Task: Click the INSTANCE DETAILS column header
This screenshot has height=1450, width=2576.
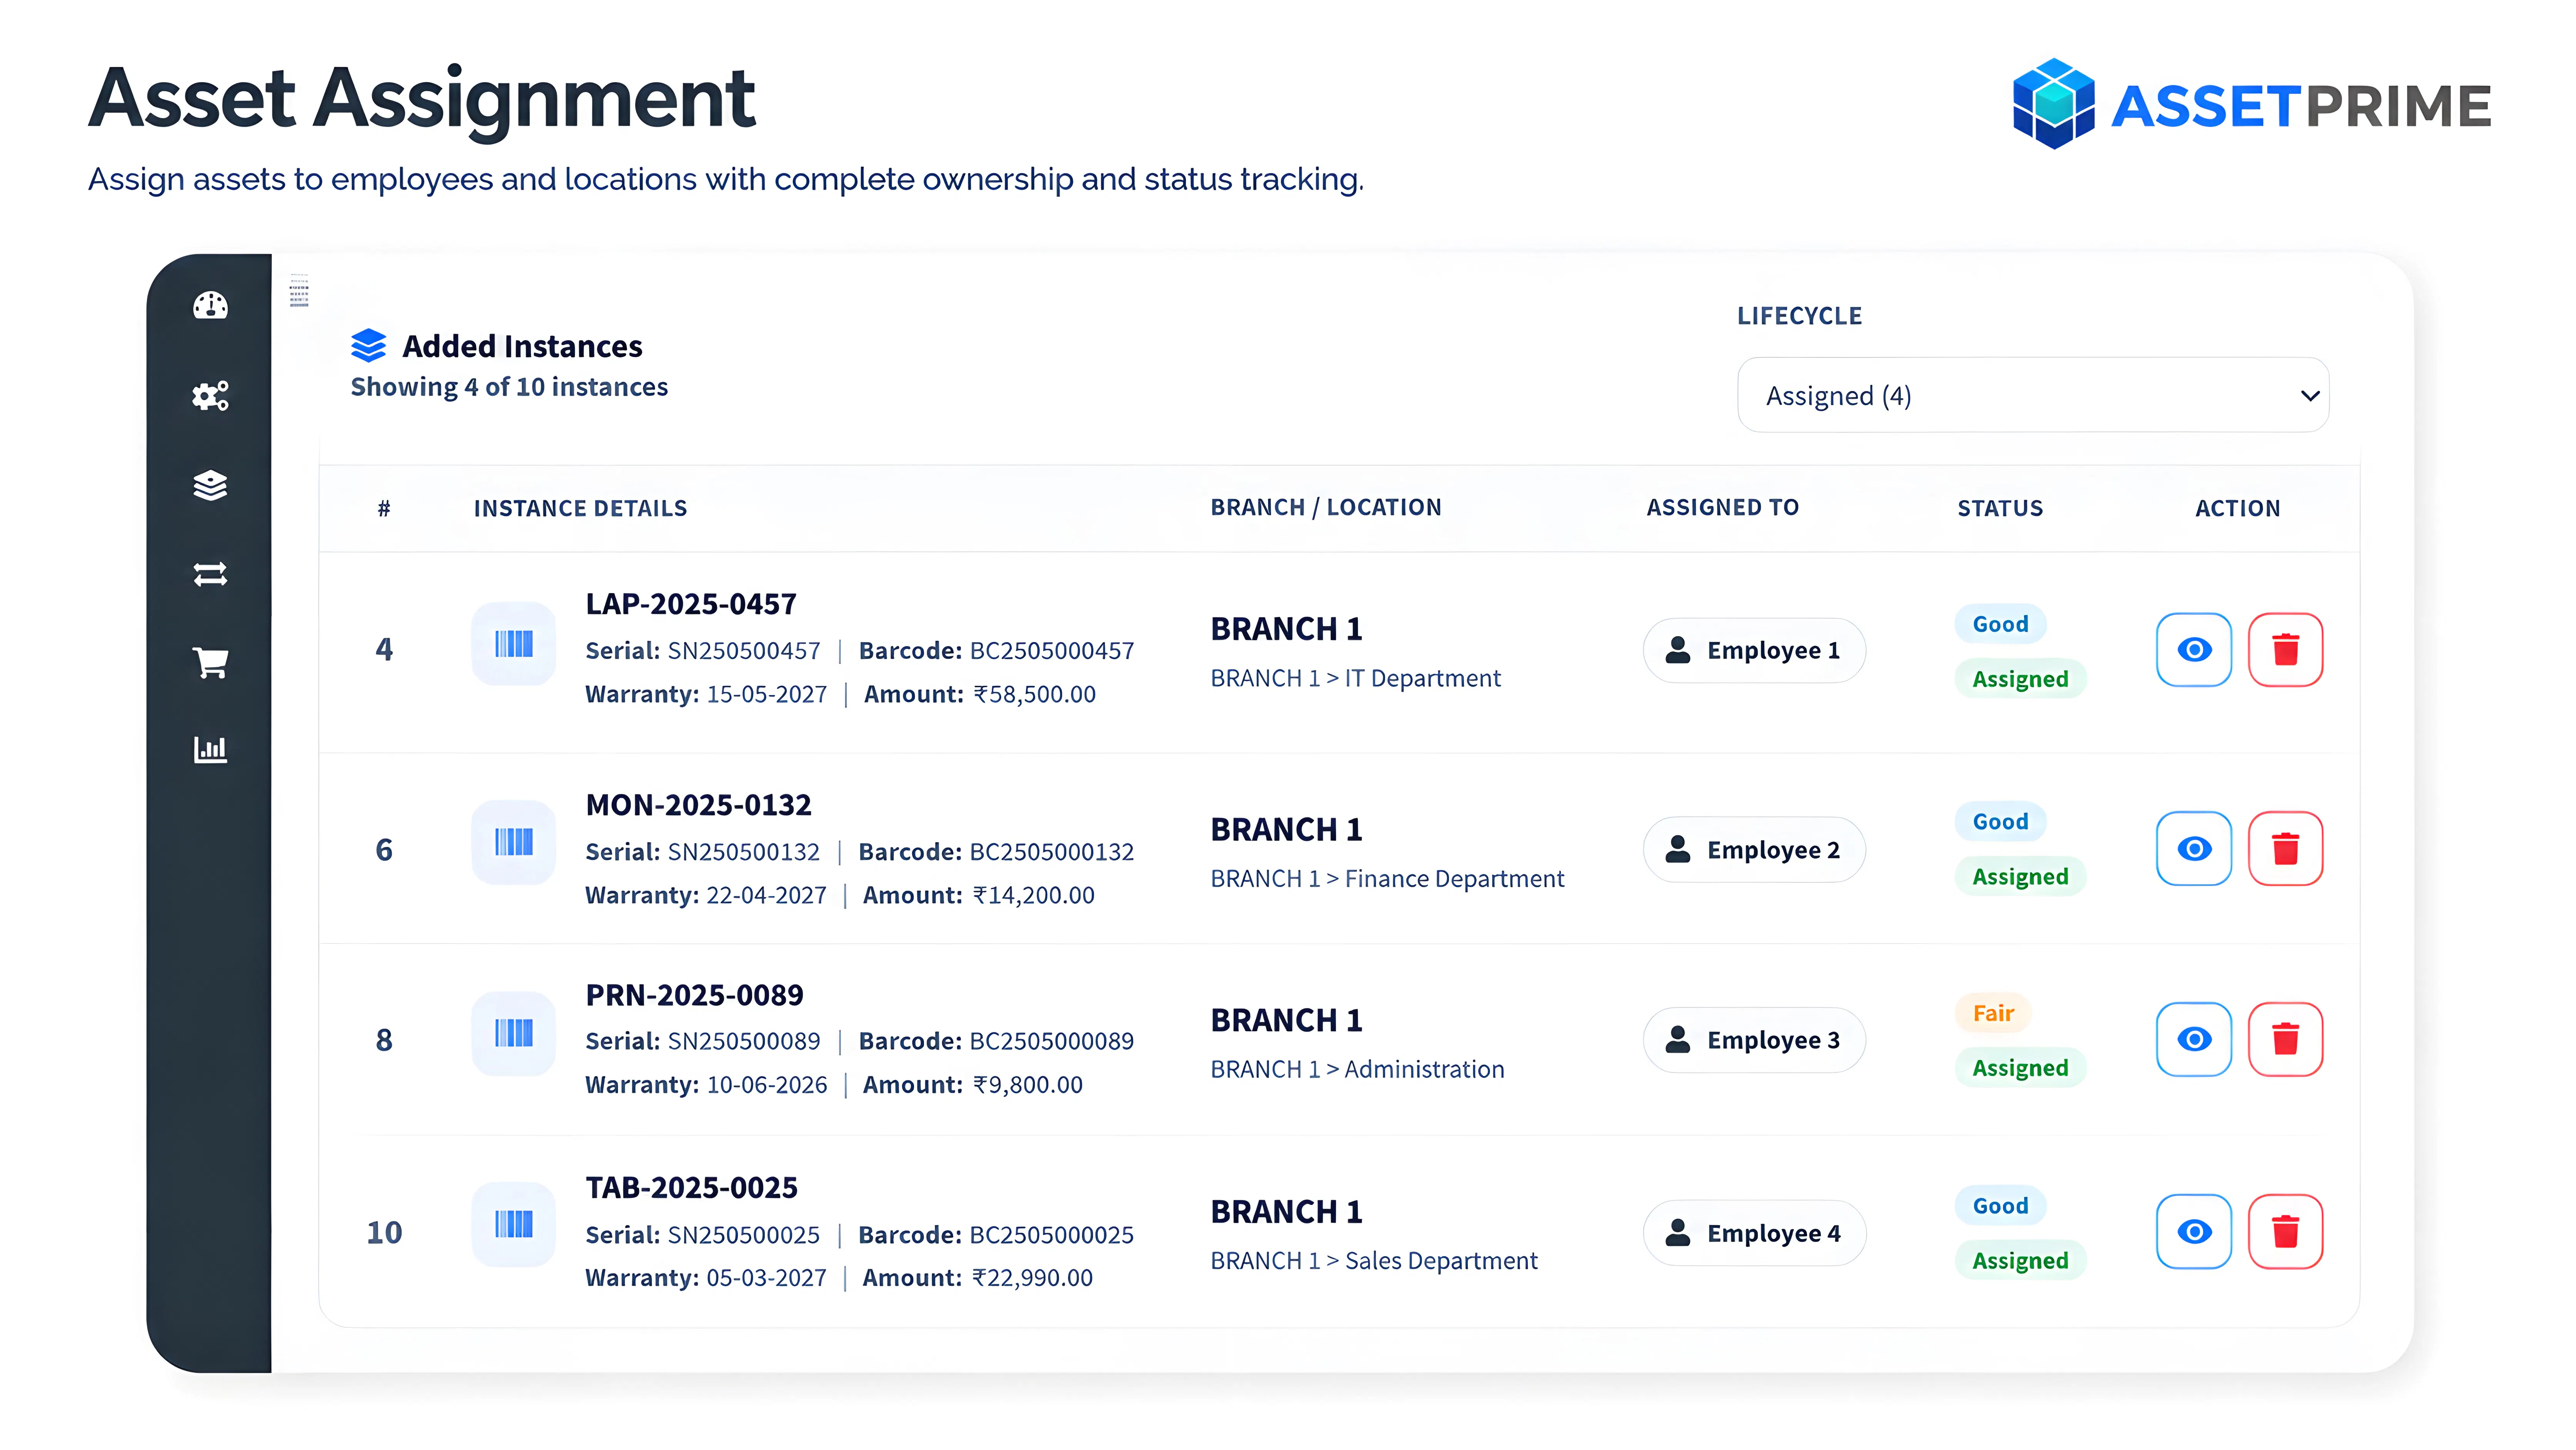Action: (x=580, y=508)
